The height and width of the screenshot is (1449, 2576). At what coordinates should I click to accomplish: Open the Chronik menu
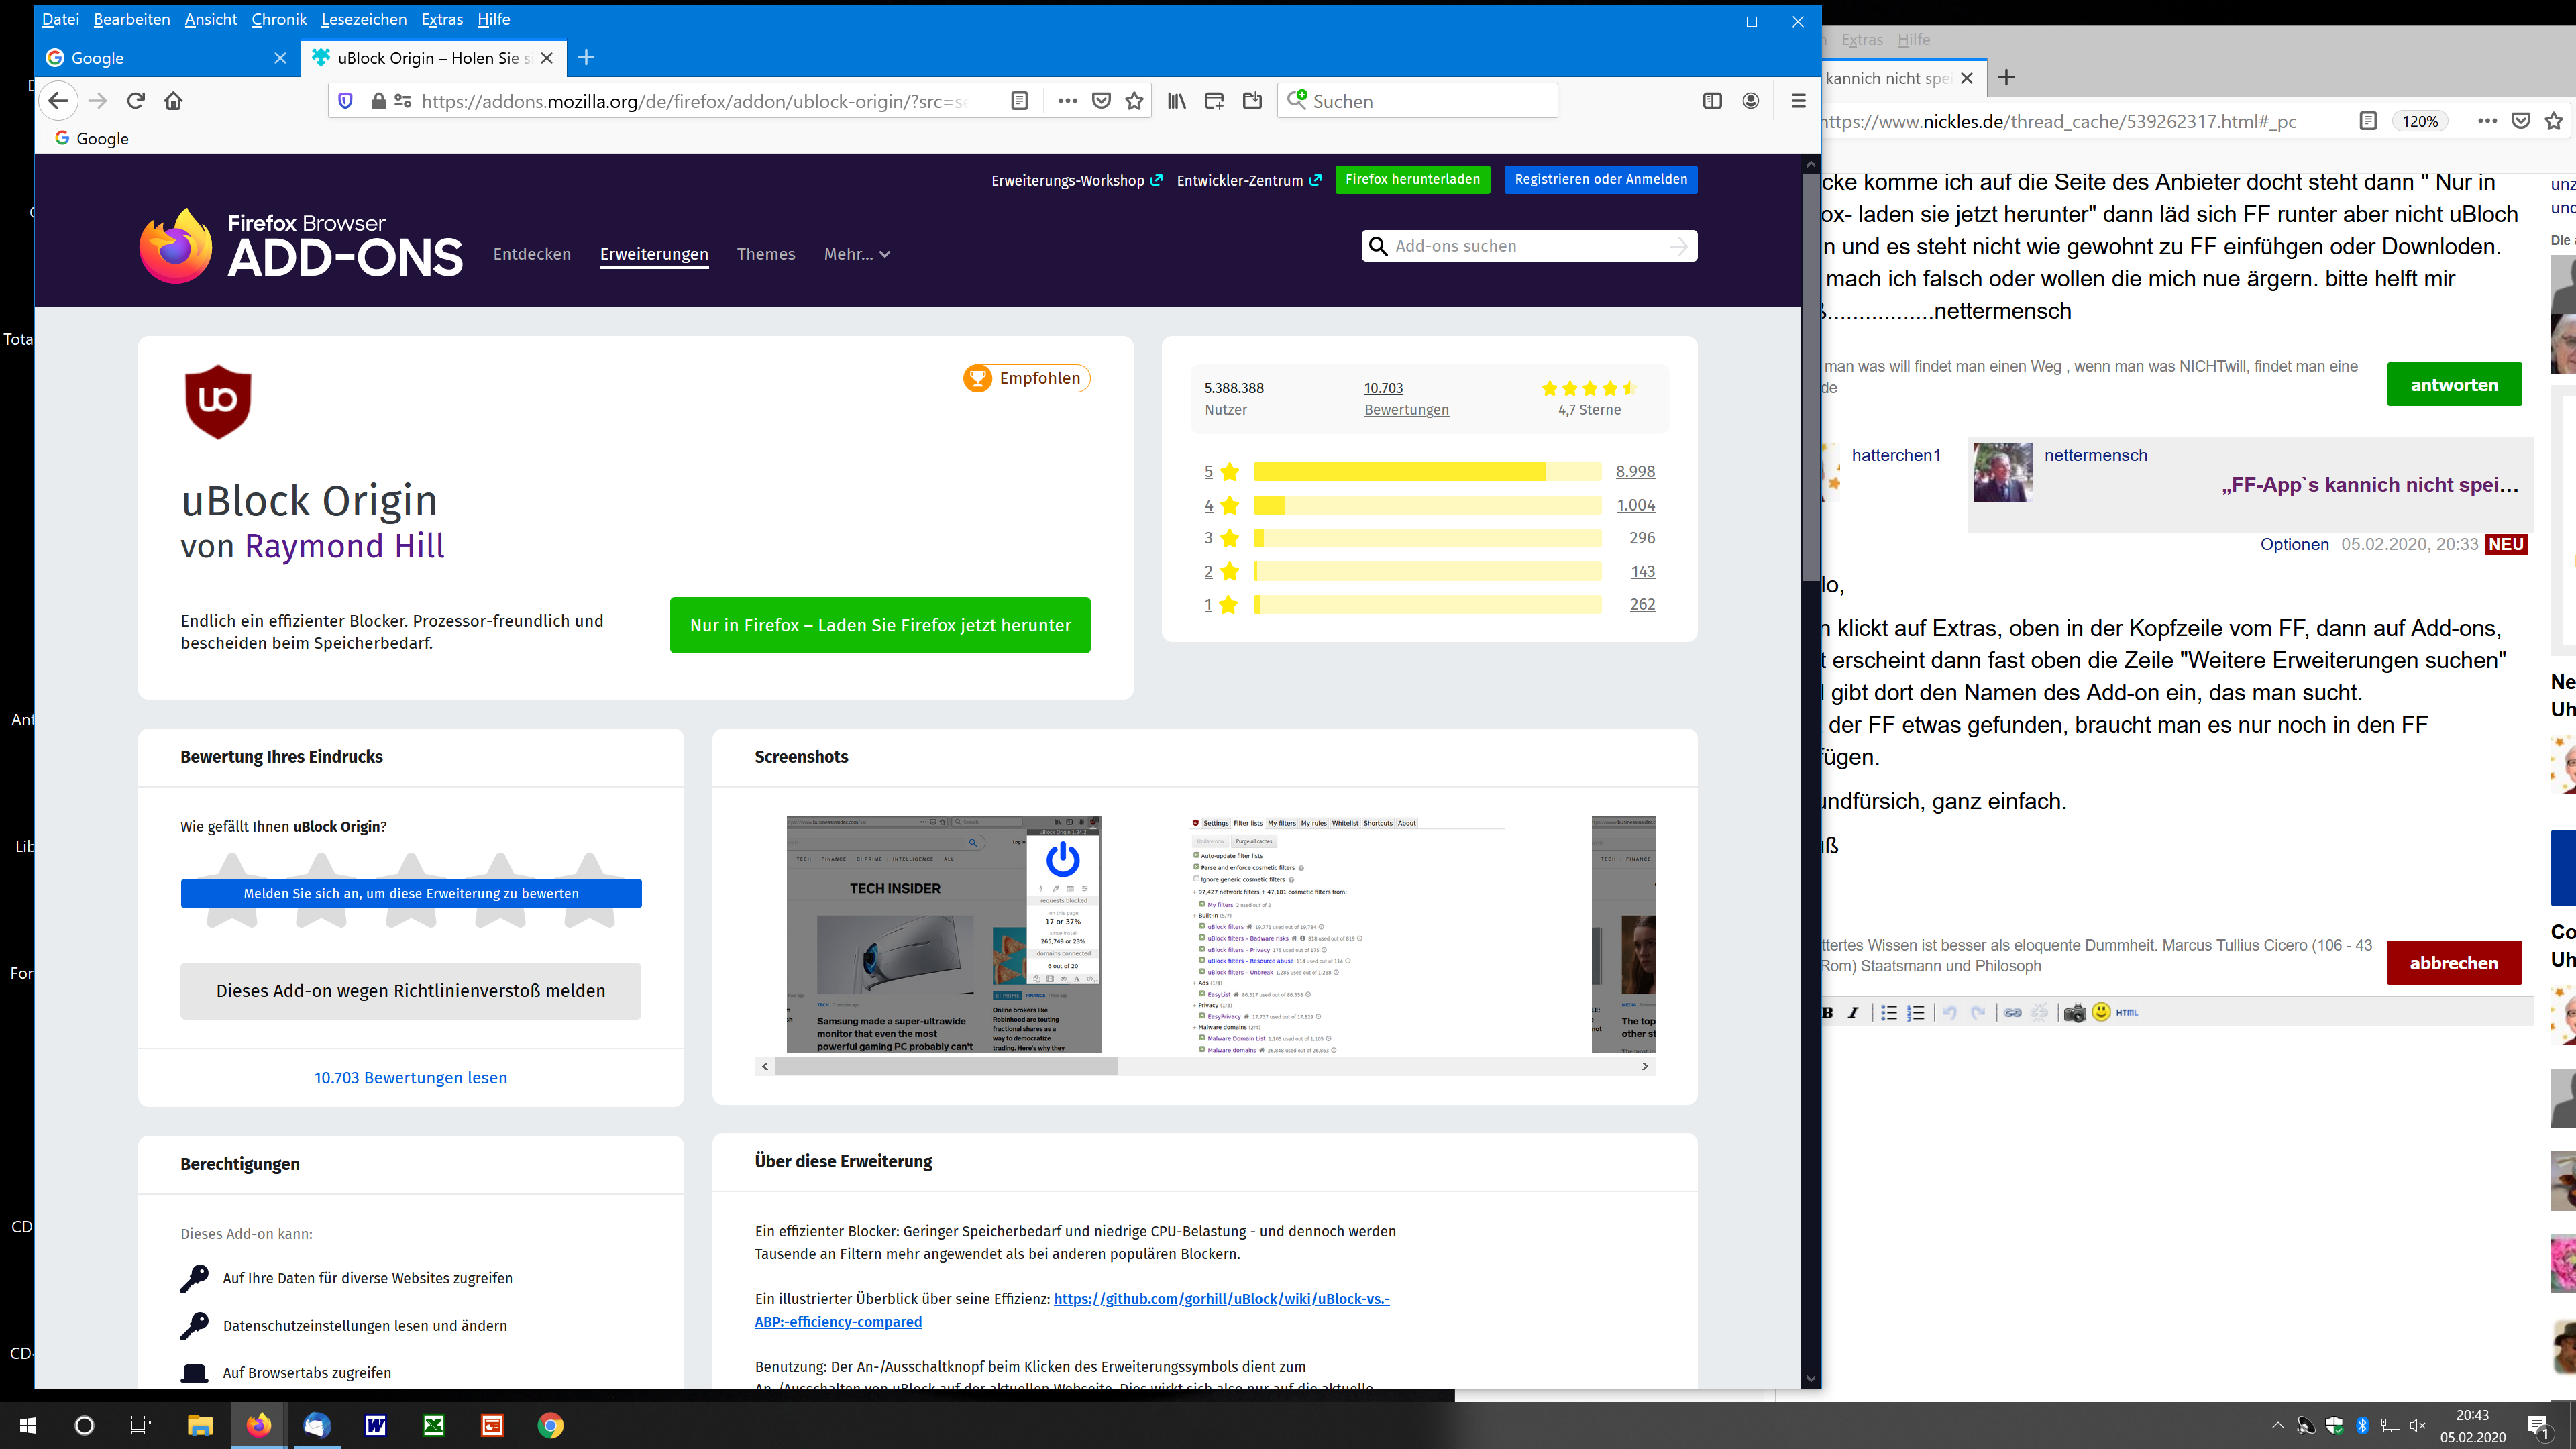pyautogui.click(x=278, y=19)
